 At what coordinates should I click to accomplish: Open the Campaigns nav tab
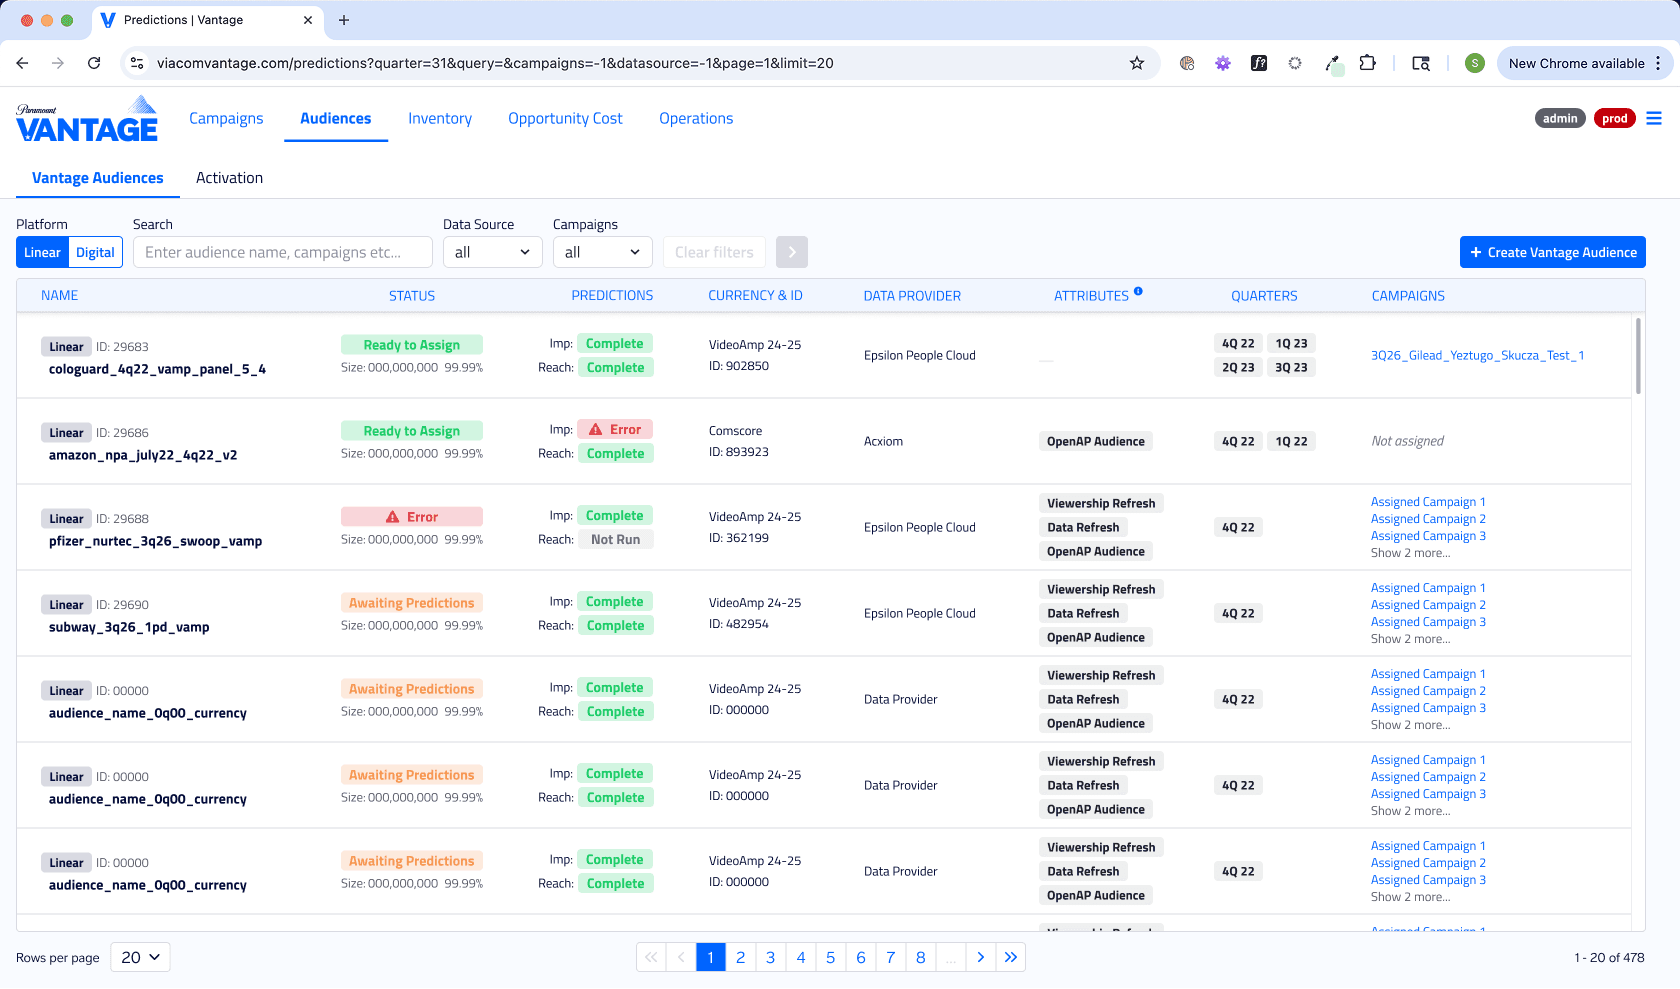click(226, 118)
